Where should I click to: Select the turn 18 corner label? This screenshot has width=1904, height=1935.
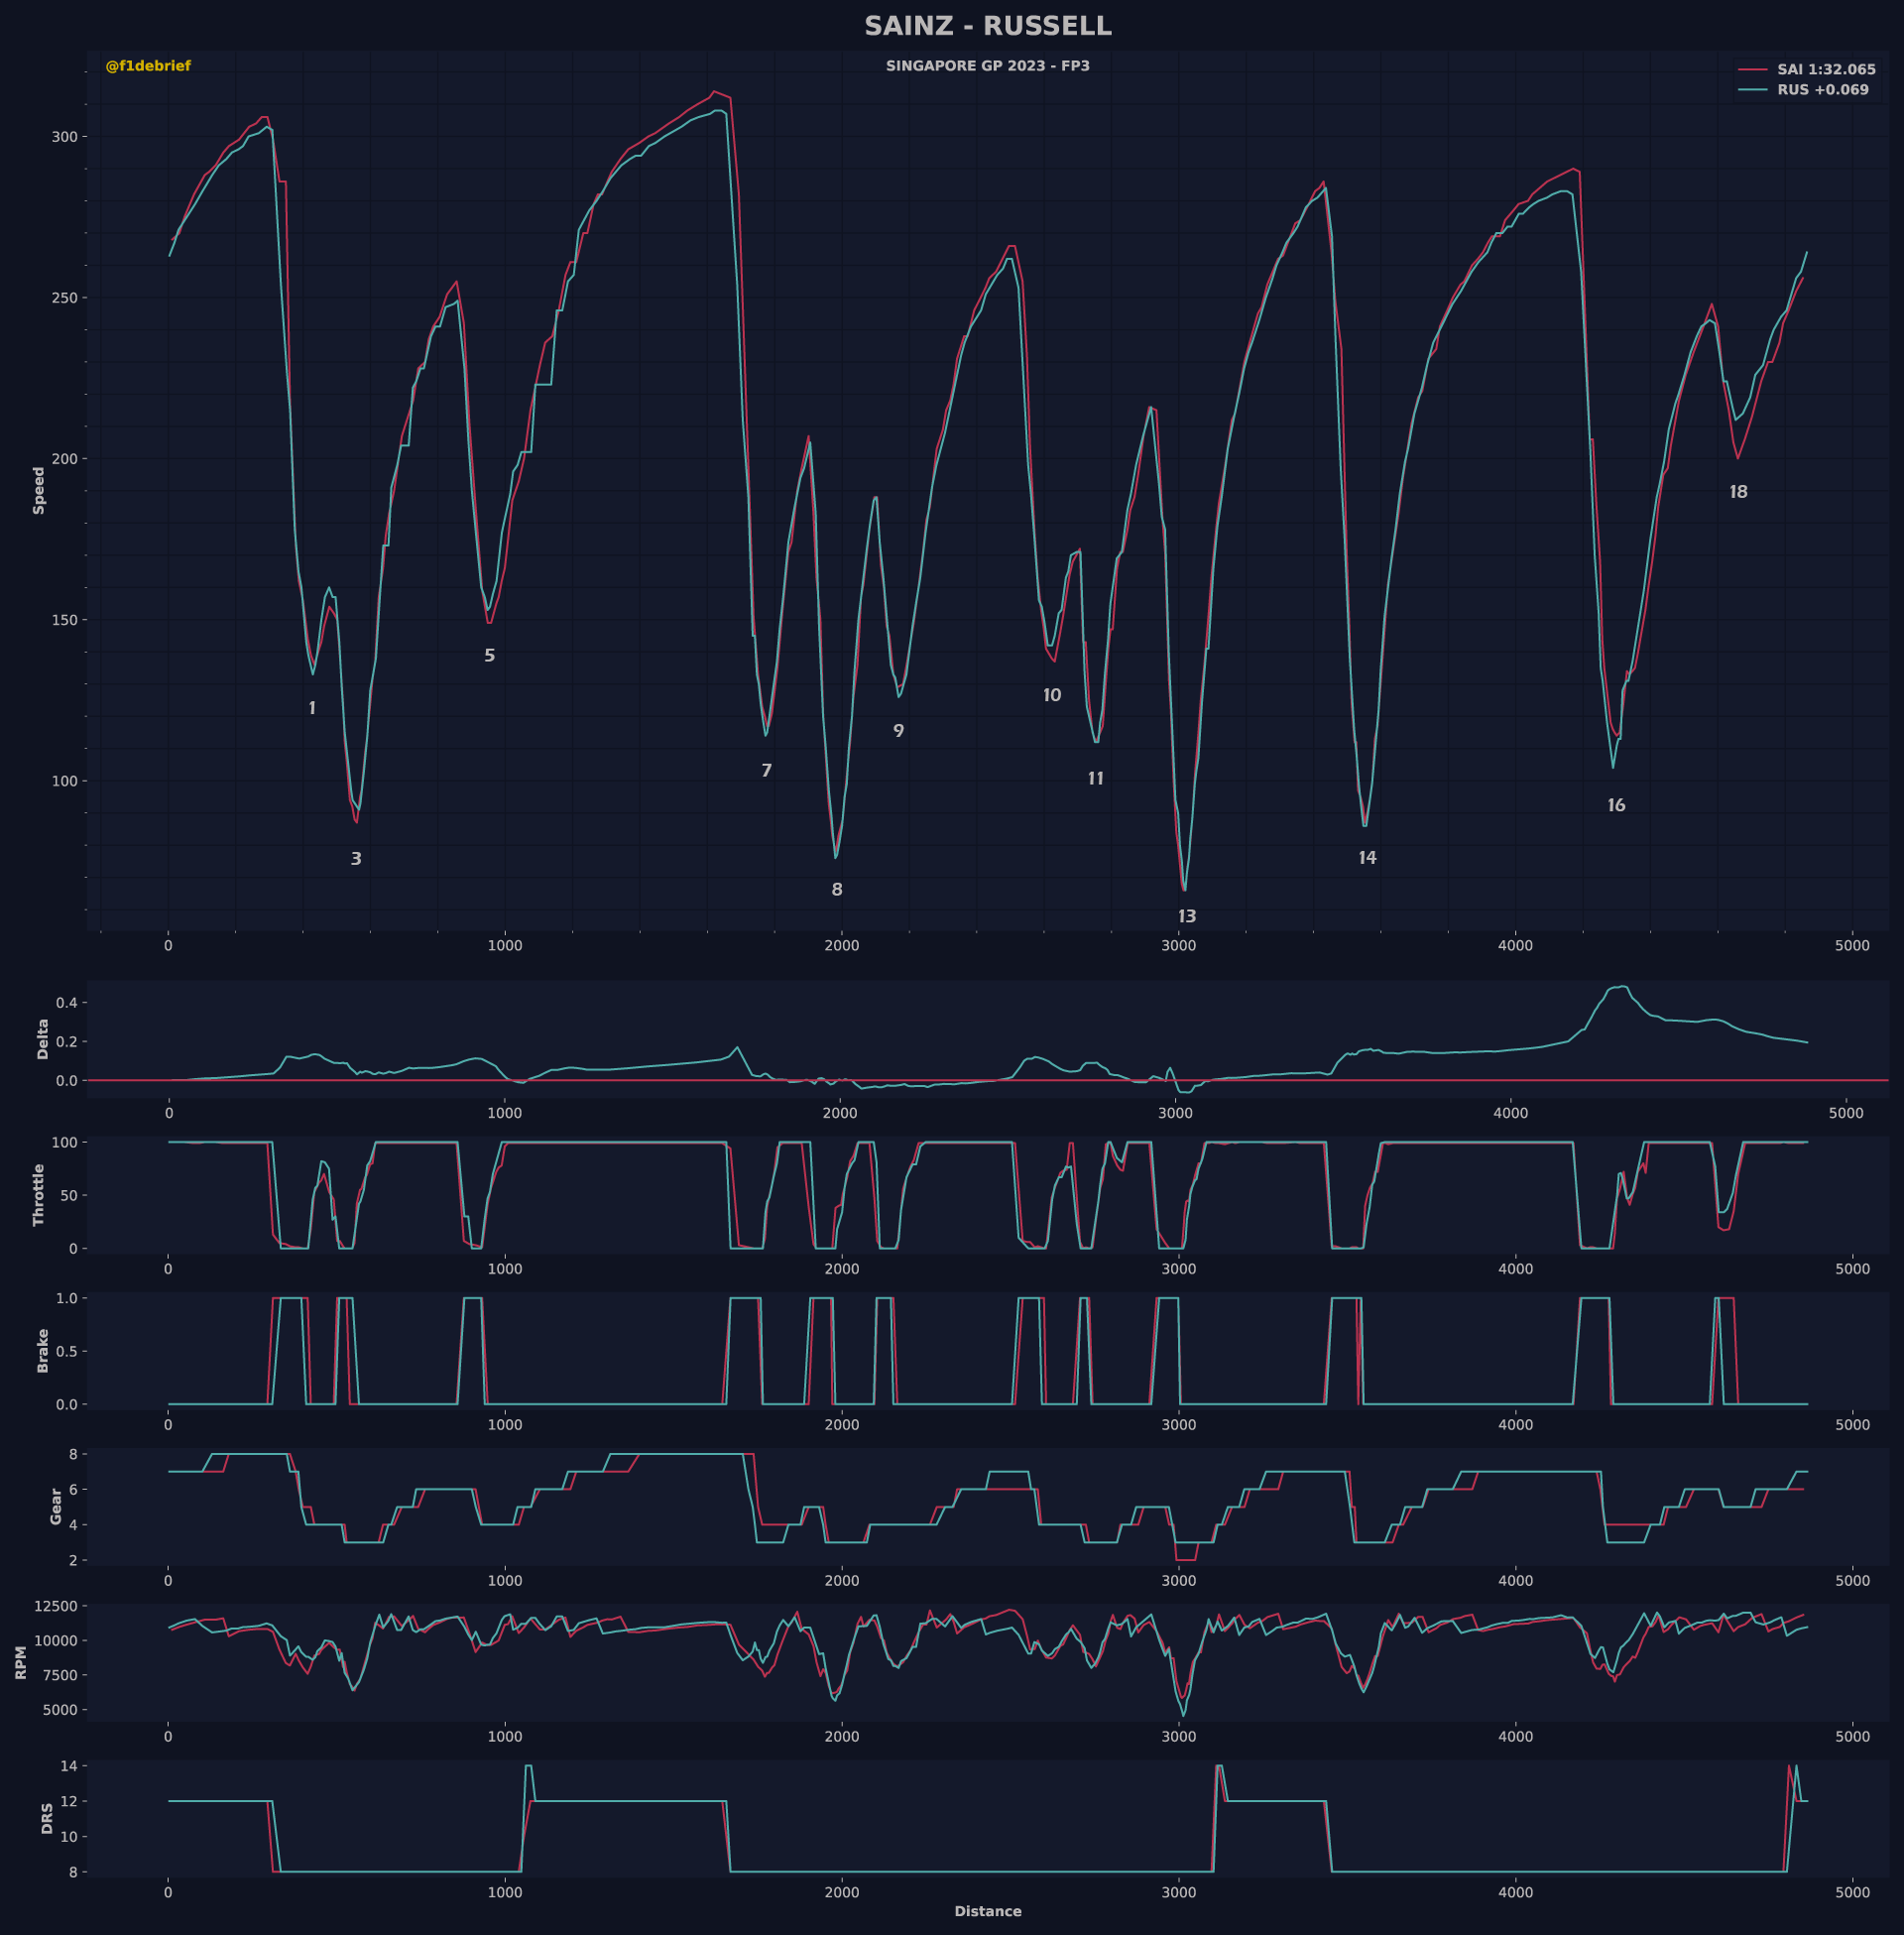tap(1738, 492)
